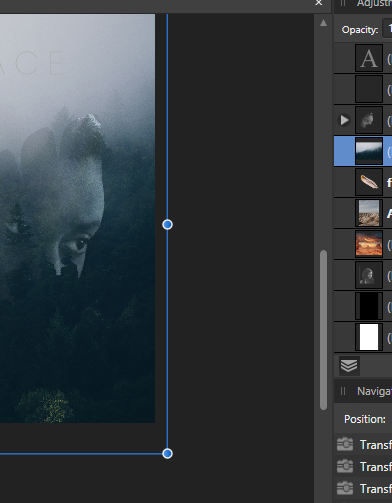Select the blank dark layer thumbnail under the text layer
The image size is (392, 503).
[369, 89]
